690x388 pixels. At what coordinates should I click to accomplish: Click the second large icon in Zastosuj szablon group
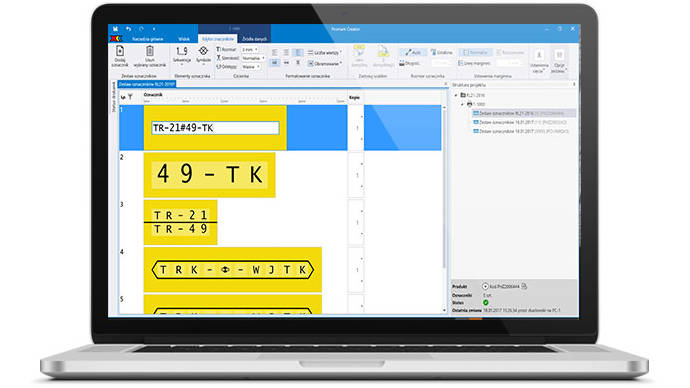tap(383, 52)
